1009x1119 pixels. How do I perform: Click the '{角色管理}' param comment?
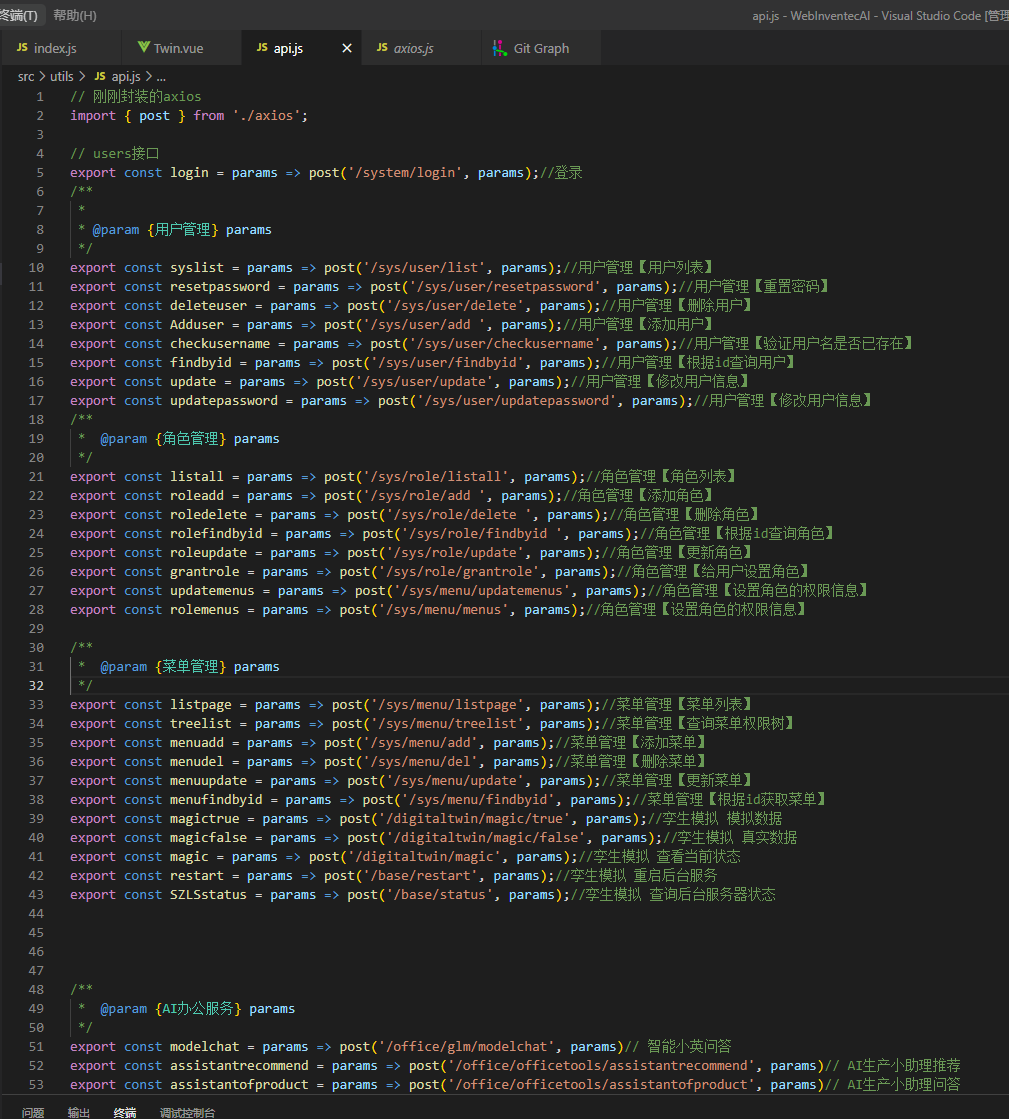coord(191,439)
